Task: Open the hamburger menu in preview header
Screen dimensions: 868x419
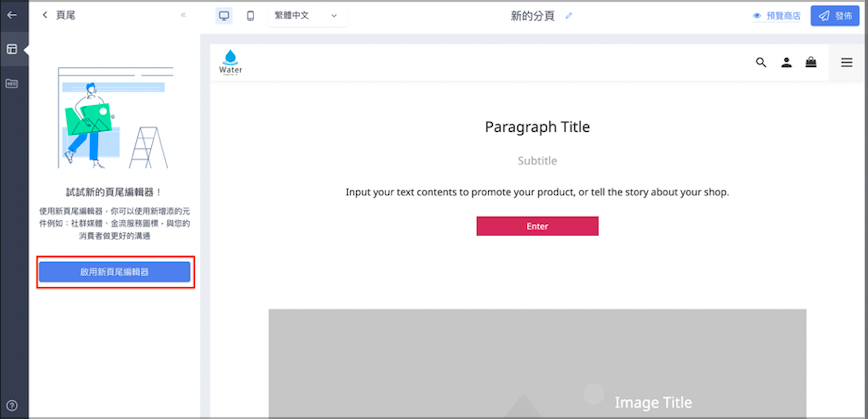Action: pos(846,63)
